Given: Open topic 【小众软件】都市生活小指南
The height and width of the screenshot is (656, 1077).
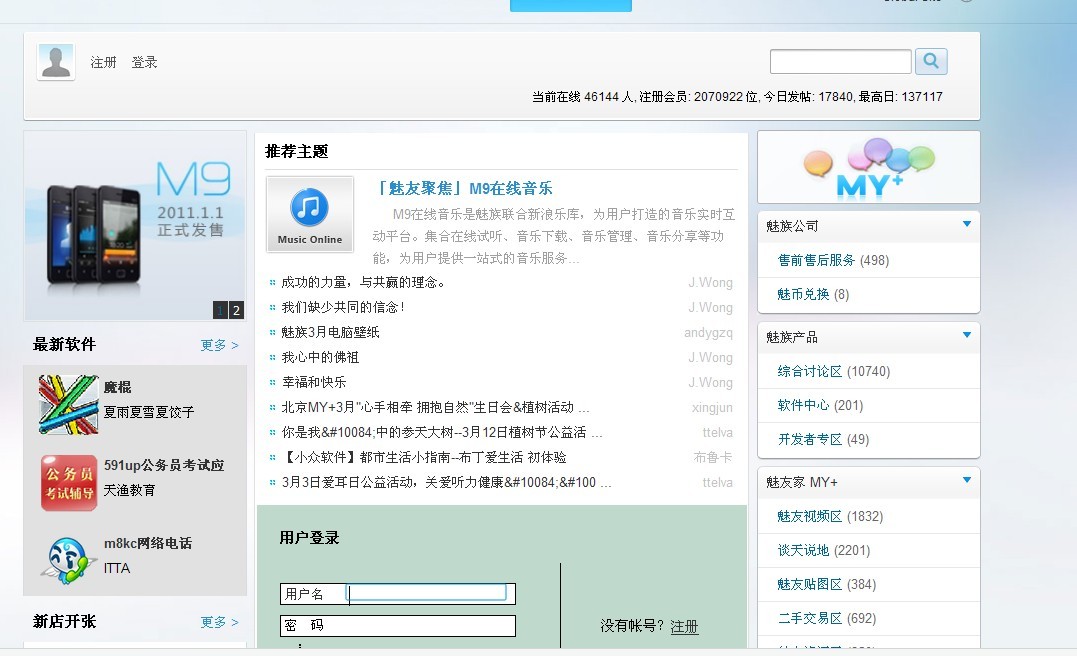Looking at the screenshot, I should [424, 457].
